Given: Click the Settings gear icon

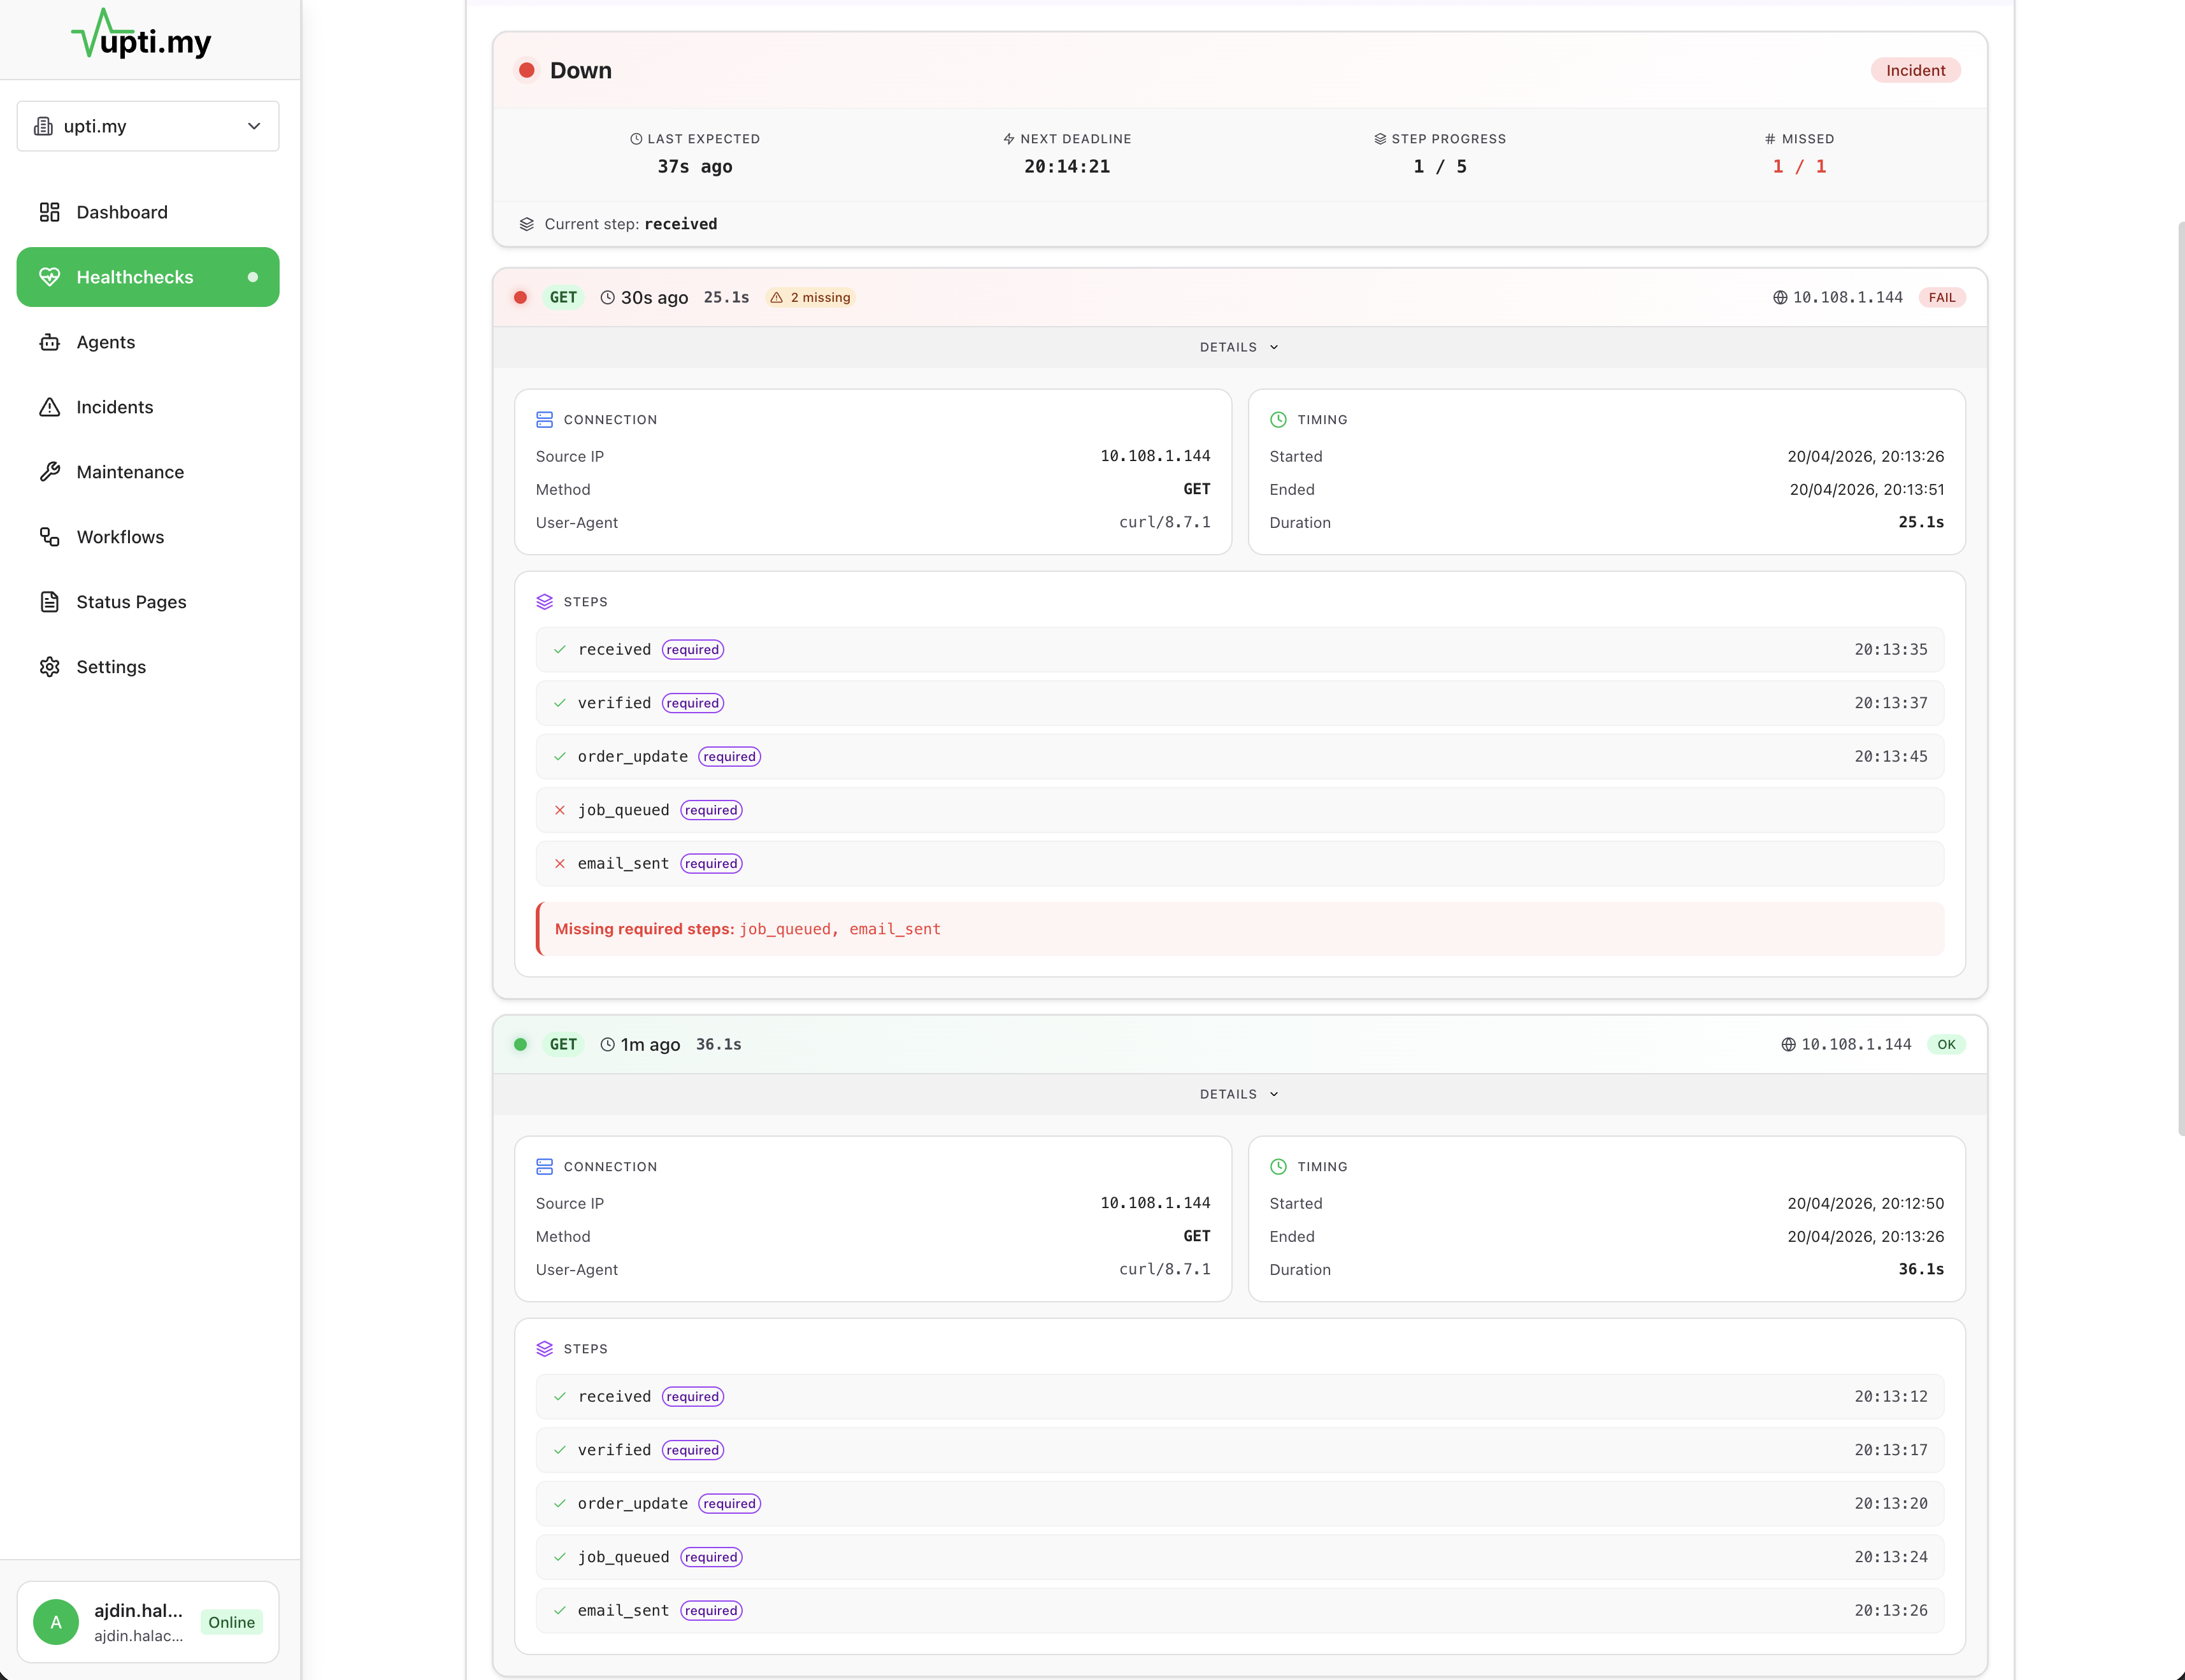Looking at the screenshot, I should pos(50,667).
